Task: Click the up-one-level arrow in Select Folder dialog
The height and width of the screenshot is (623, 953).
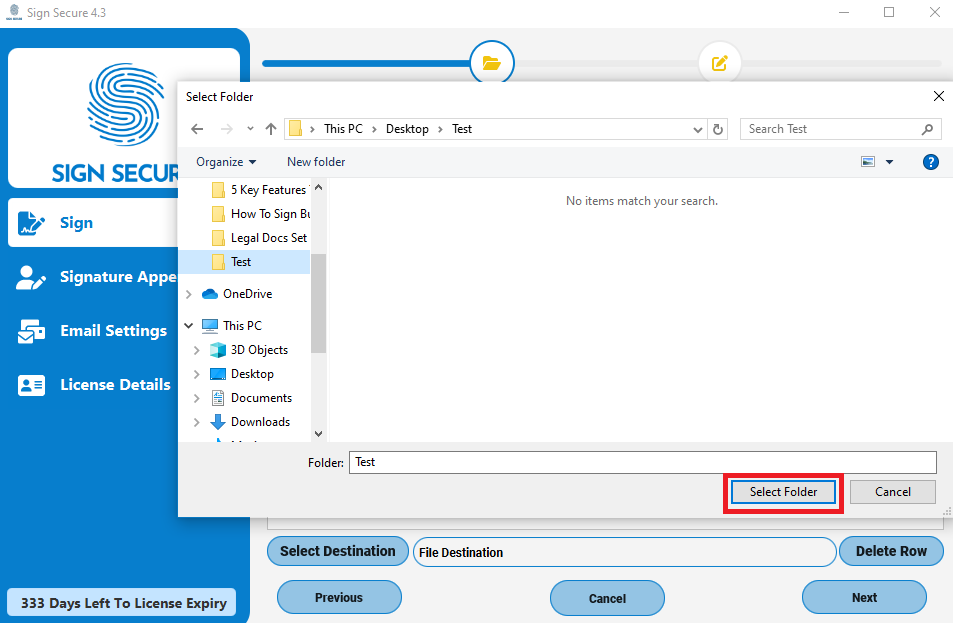Action: click(x=271, y=129)
